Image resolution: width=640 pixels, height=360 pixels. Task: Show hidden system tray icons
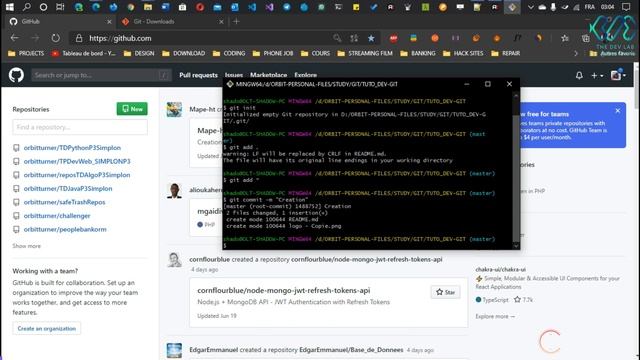tap(531, 7)
